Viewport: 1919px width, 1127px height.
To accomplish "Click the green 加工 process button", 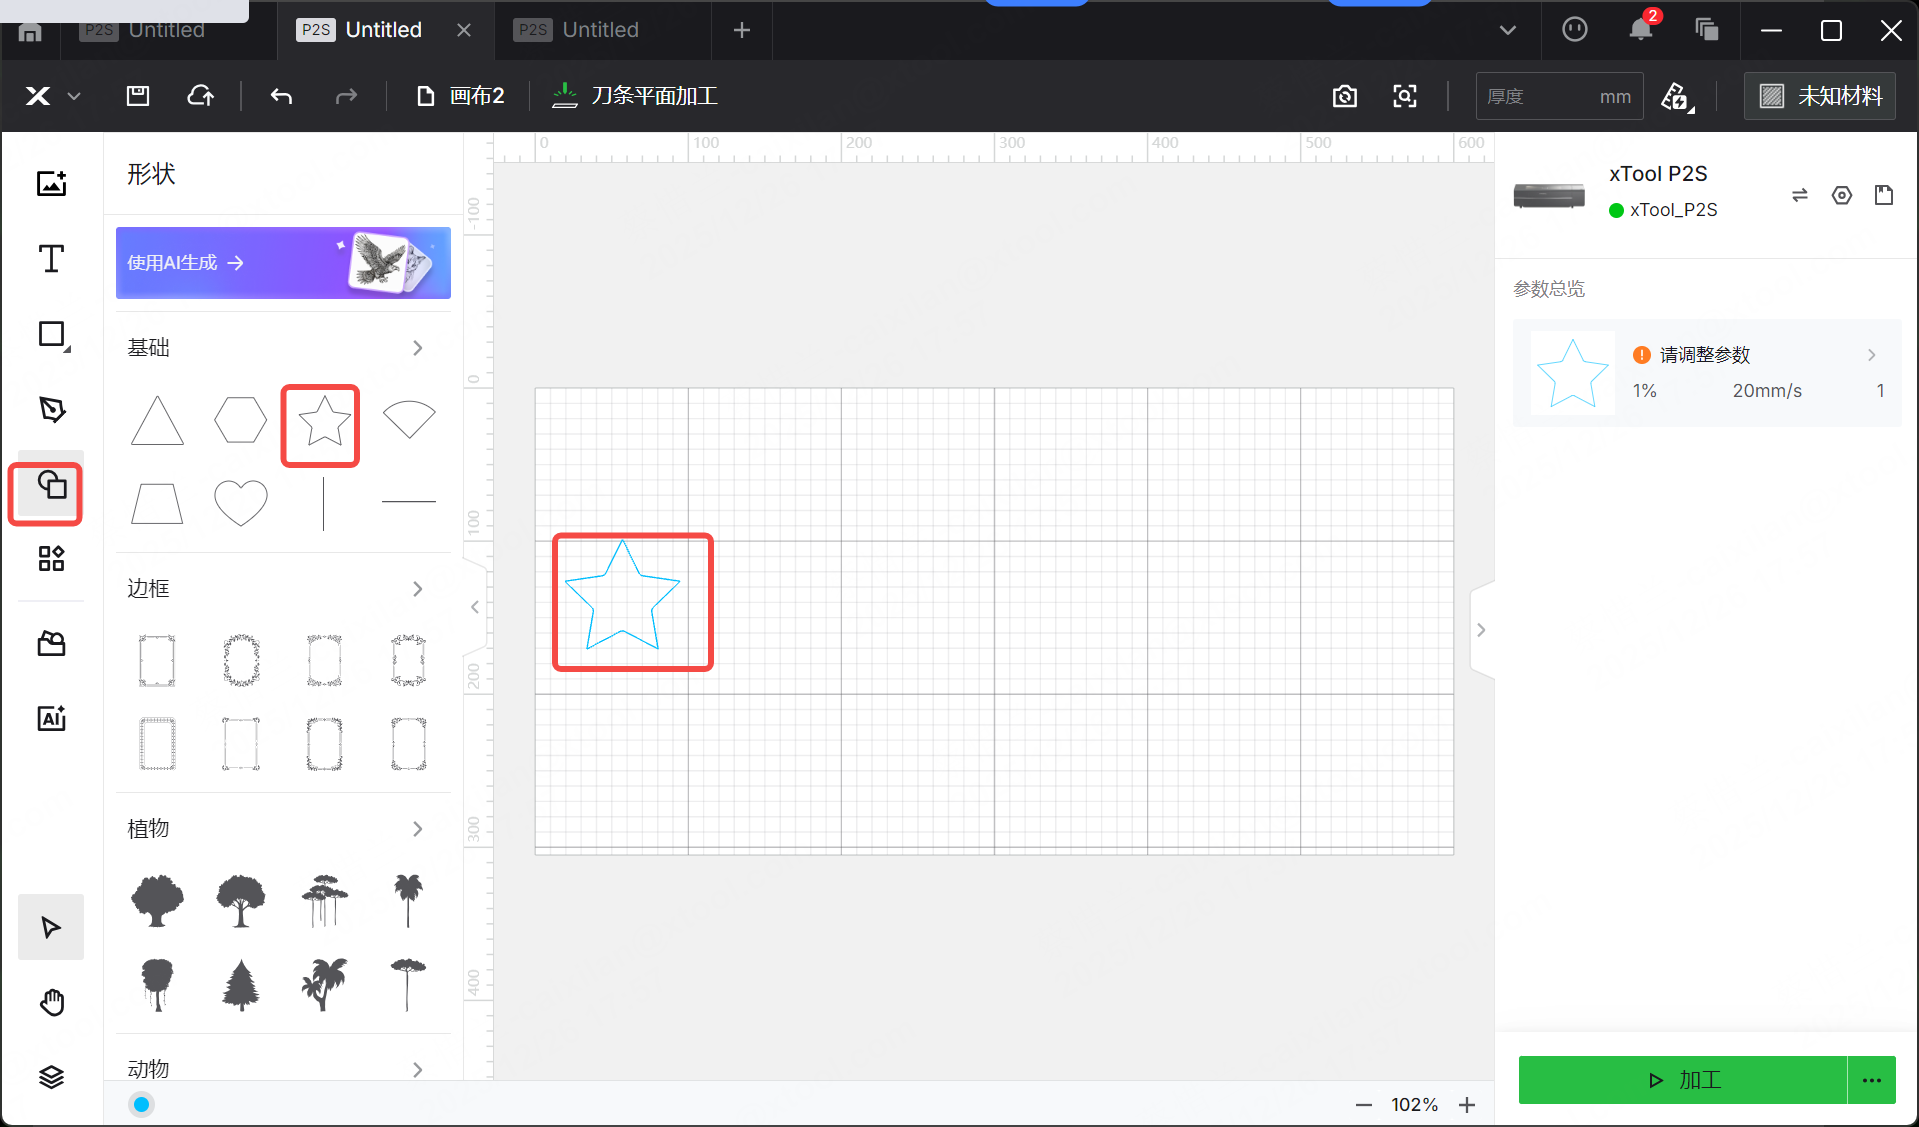I will tap(1682, 1080).
